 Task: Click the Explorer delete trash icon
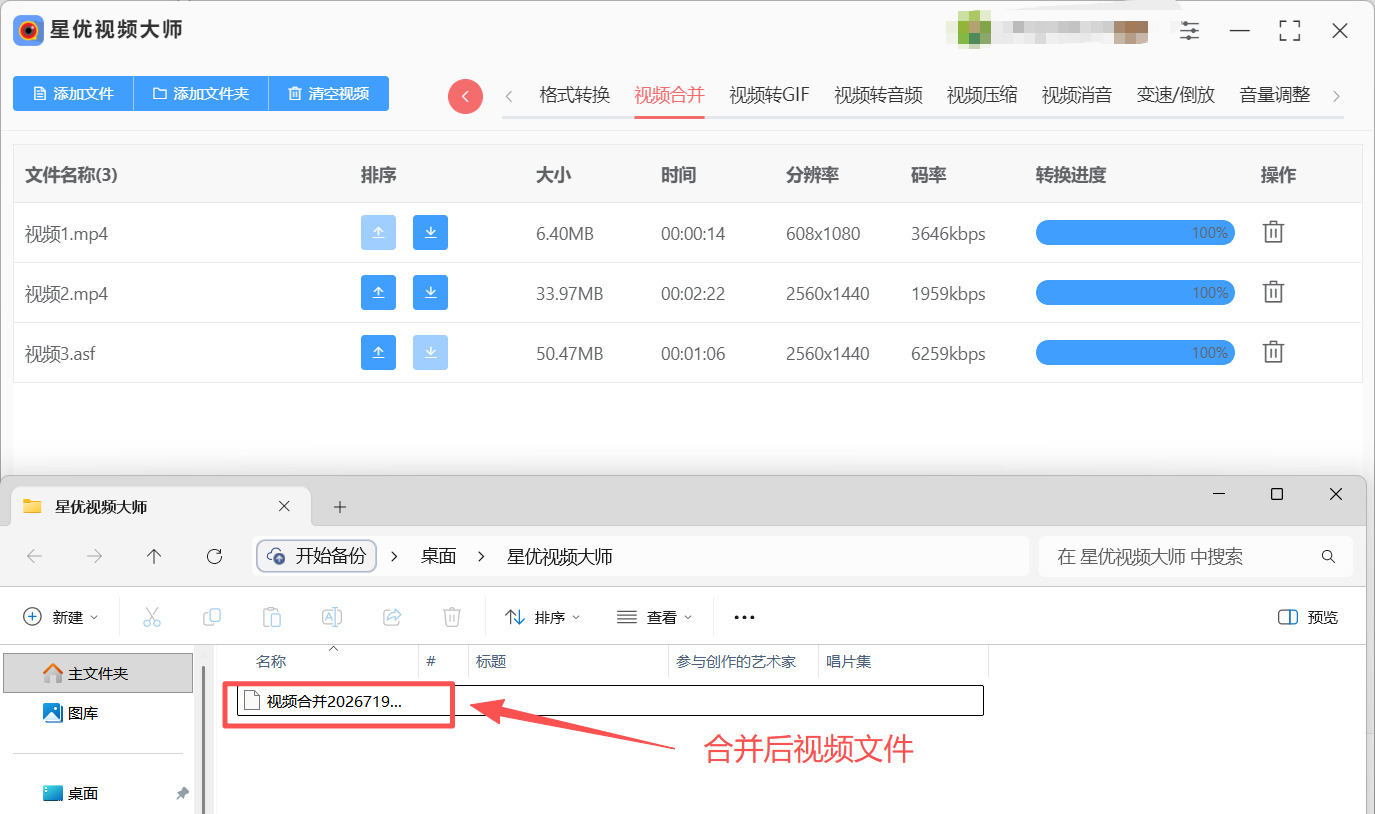(x=452, y=617)
